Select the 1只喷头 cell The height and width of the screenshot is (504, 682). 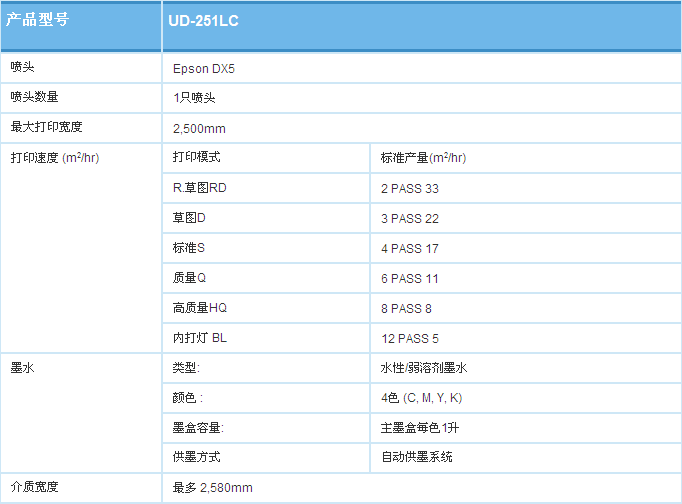[194, 98]
